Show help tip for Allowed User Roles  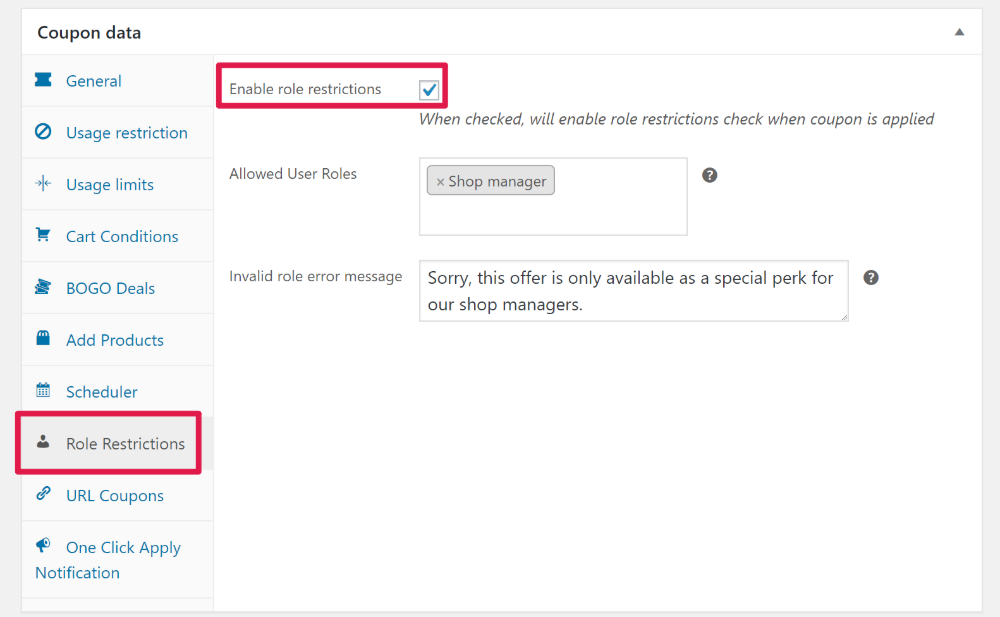[709, 175]
